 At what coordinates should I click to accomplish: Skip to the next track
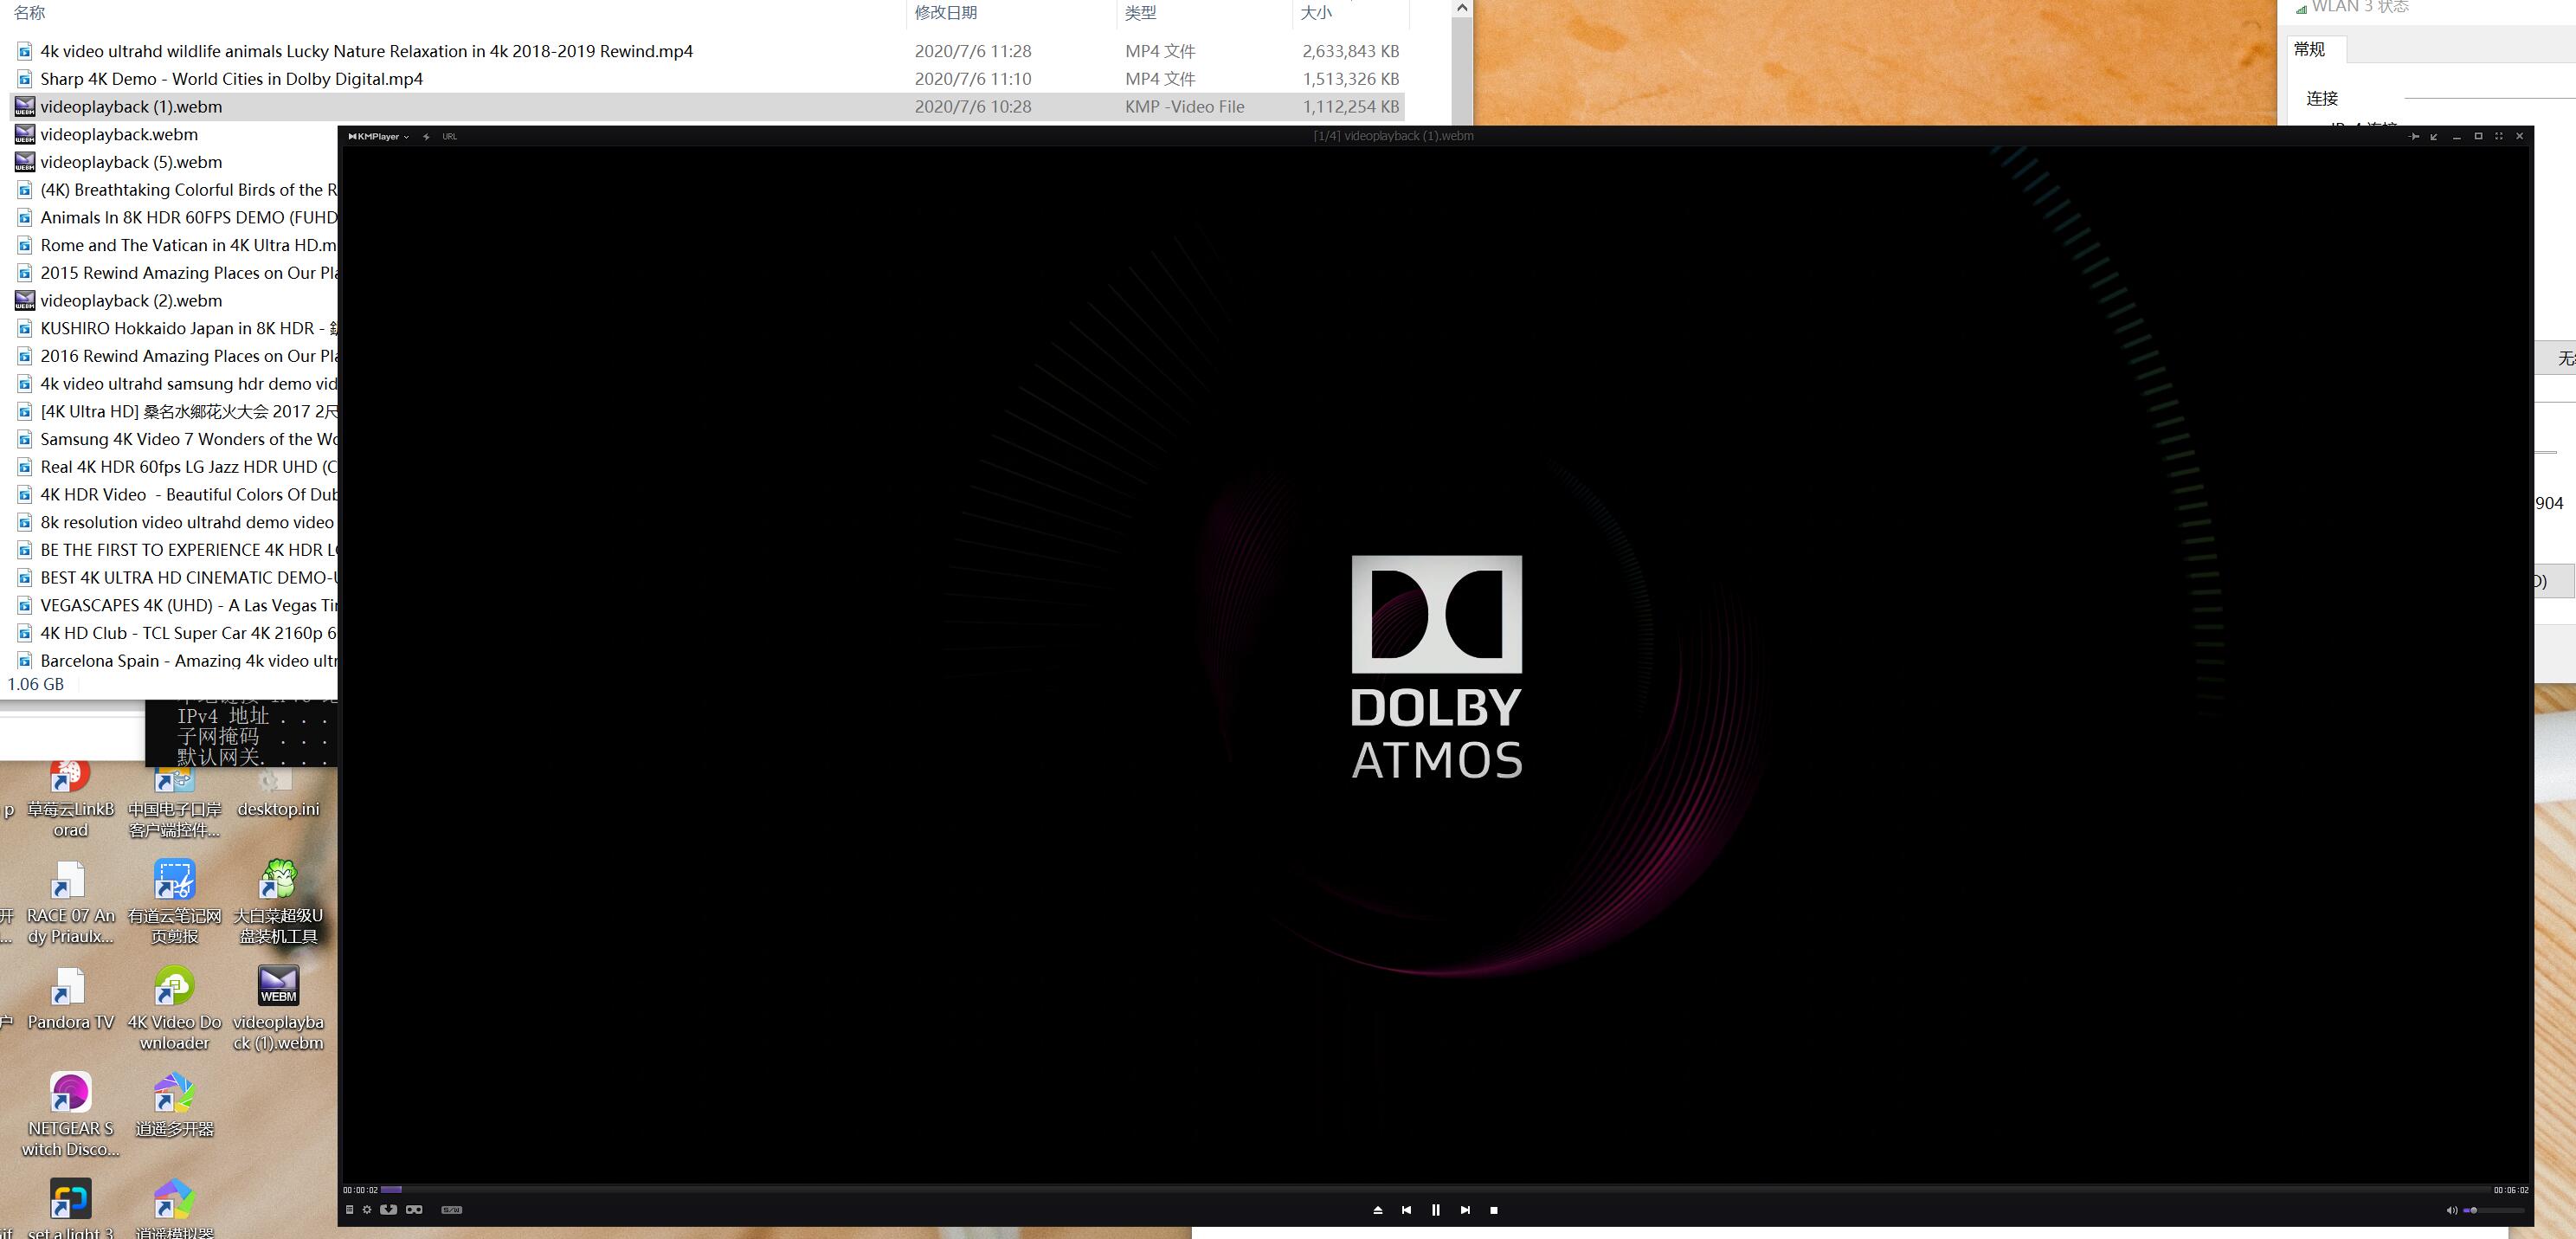coord(1465,1210)
